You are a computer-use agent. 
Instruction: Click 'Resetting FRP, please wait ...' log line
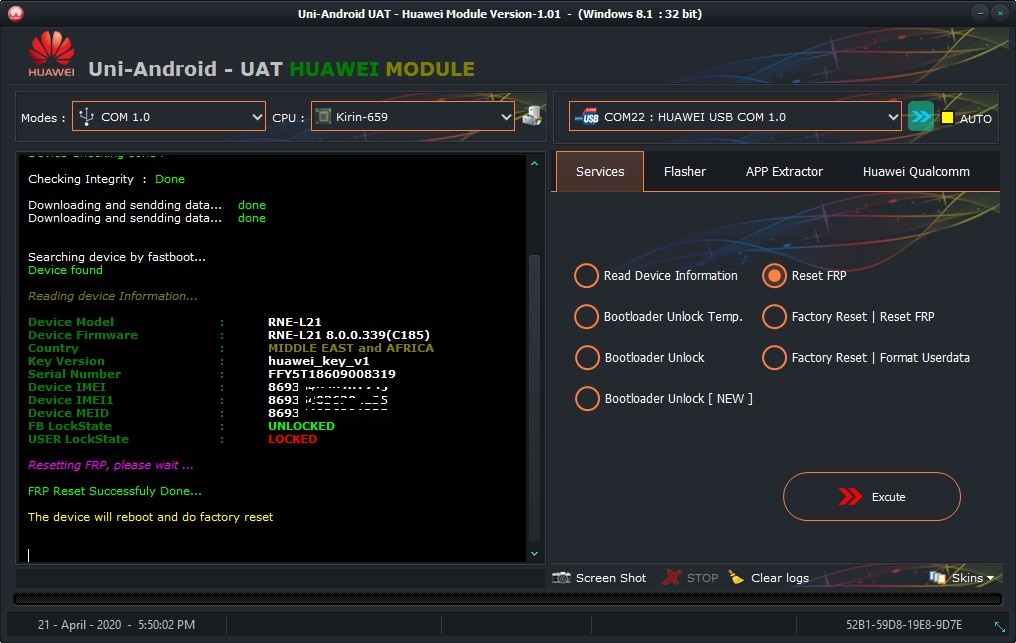pos(110,465)
